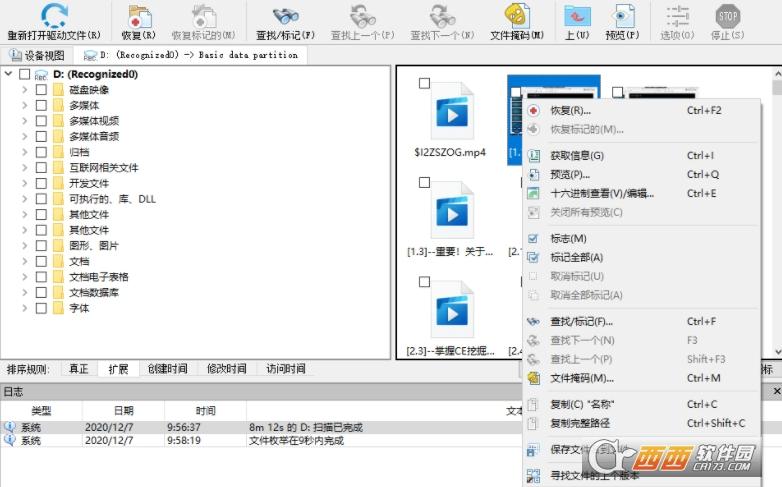
Task: Choose 复制完整路径 in context menu
Action: coord(642,423)
